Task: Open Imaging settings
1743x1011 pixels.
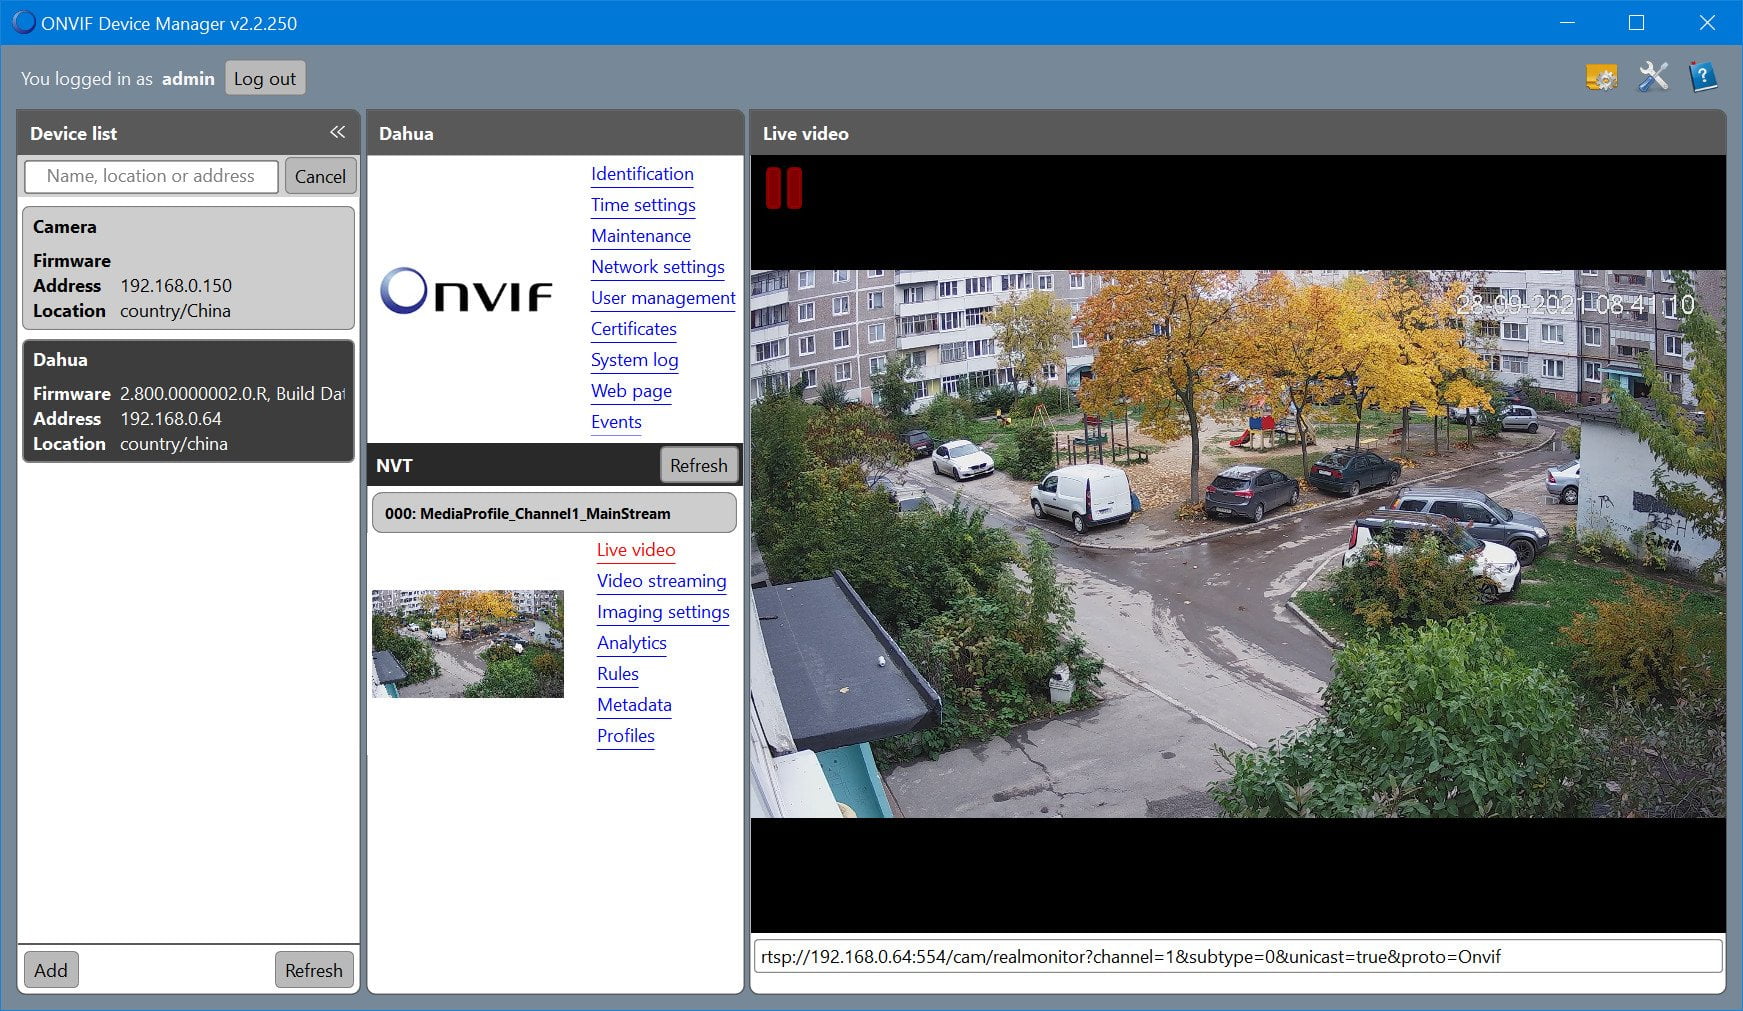Action: tap(663, 612)
